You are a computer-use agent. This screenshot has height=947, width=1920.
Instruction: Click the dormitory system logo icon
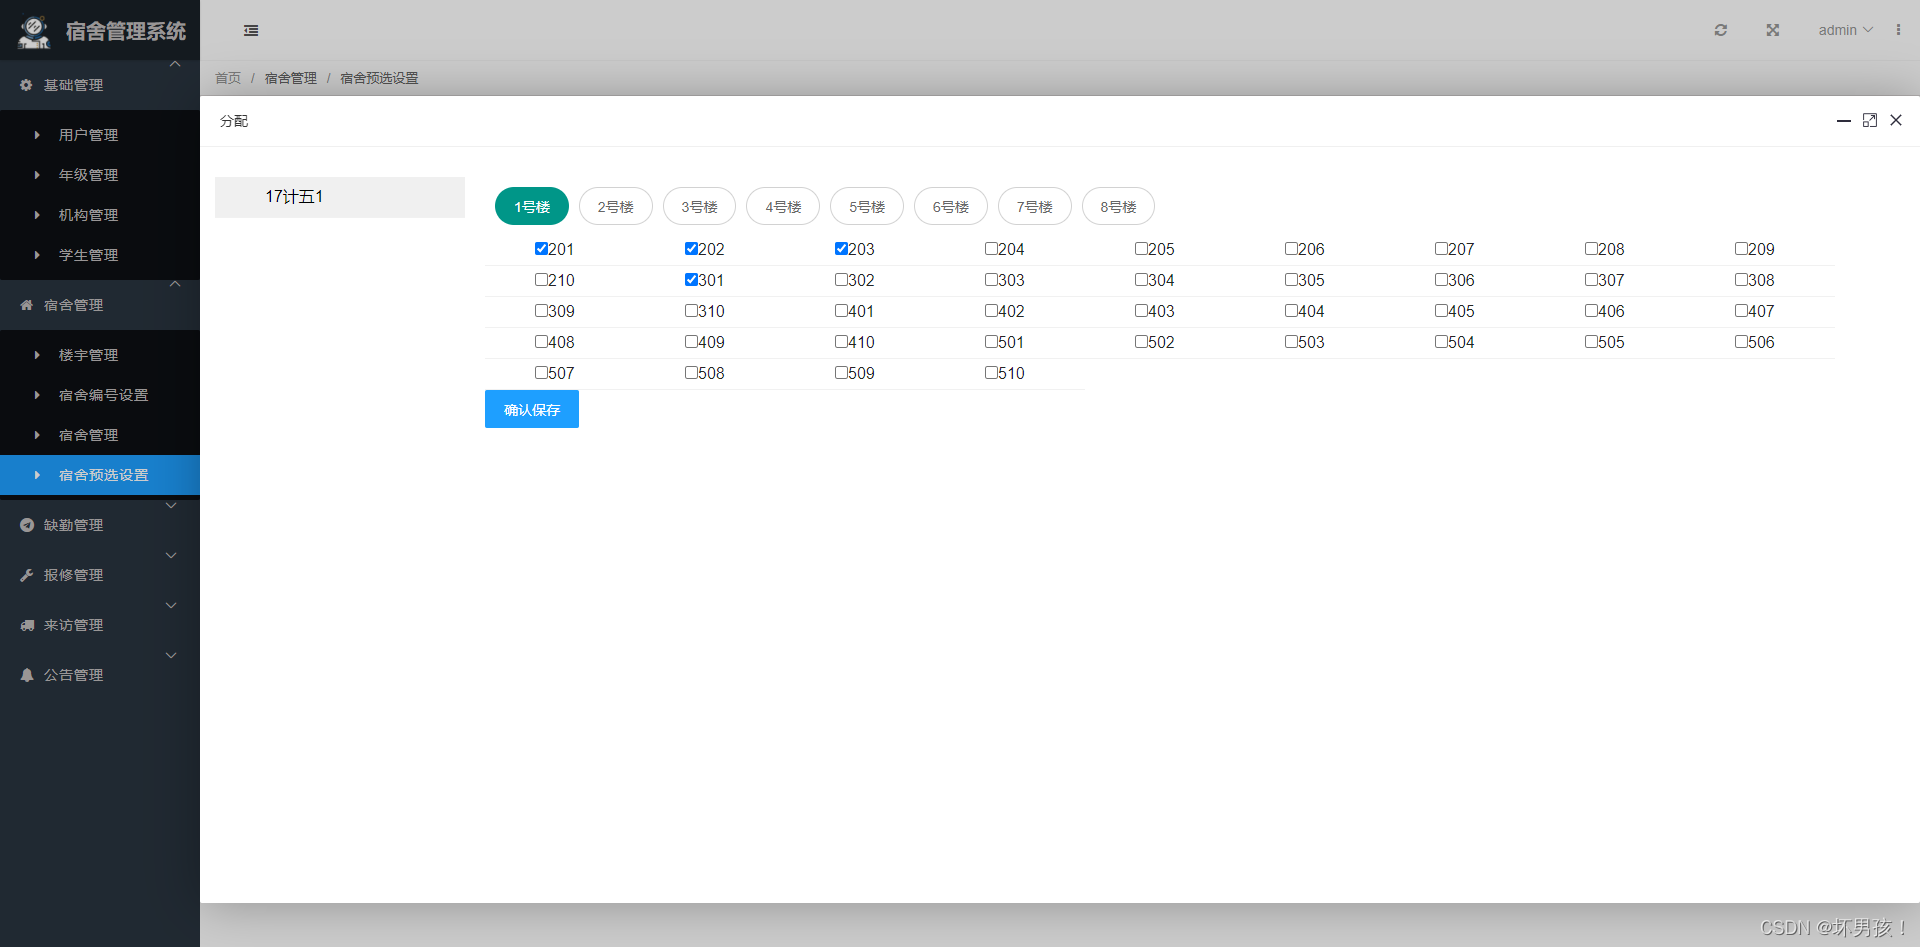(34, 32)
